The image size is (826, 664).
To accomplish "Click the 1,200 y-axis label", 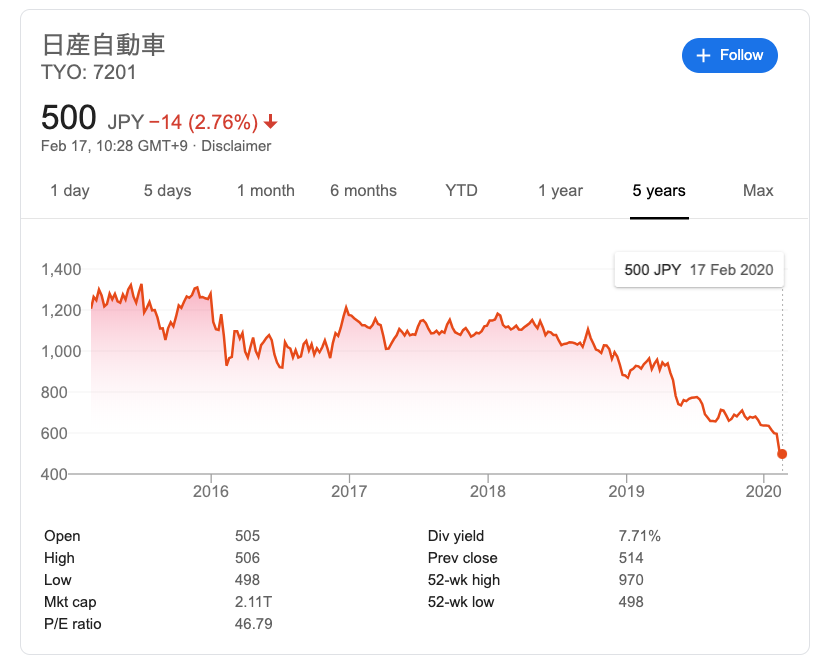I will click(61, 310).
